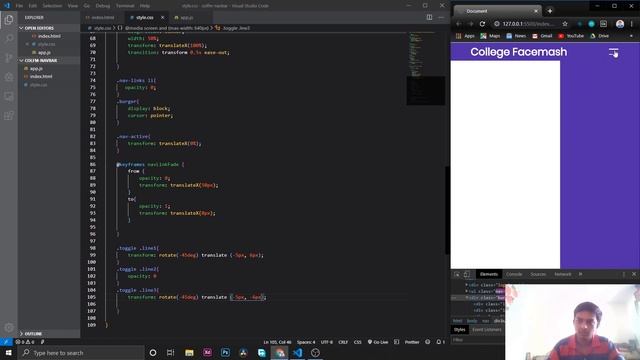
Task: Open the YouTube bookmark in Chrome
Action: point(571,36)
